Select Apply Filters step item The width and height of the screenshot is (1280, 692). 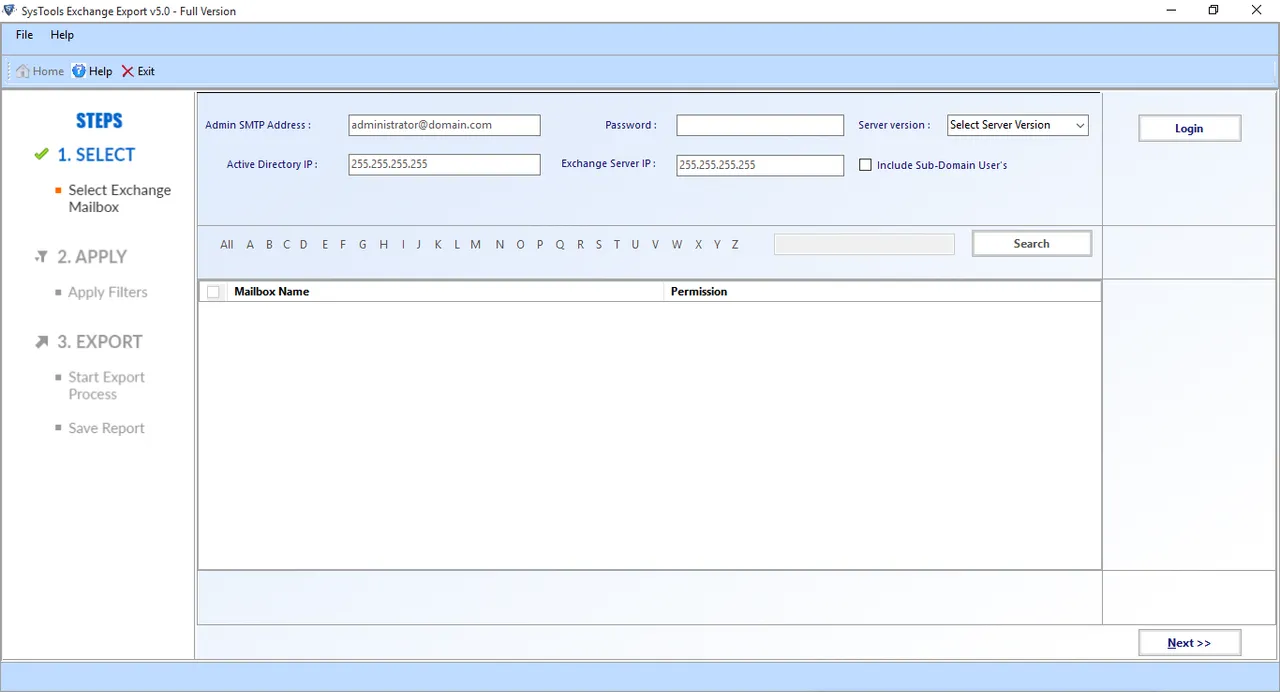coord(108,292)
